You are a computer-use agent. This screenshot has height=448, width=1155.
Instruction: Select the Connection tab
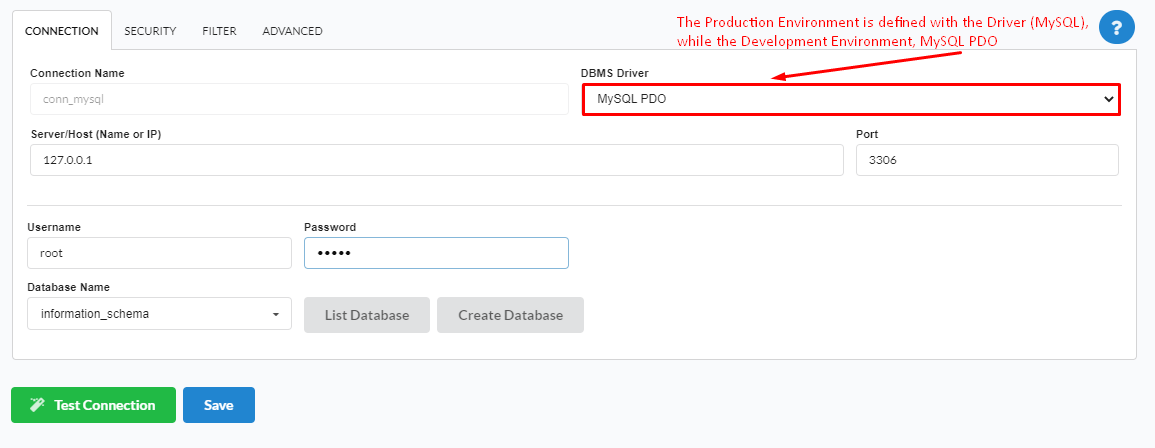[x=62, y=31]
